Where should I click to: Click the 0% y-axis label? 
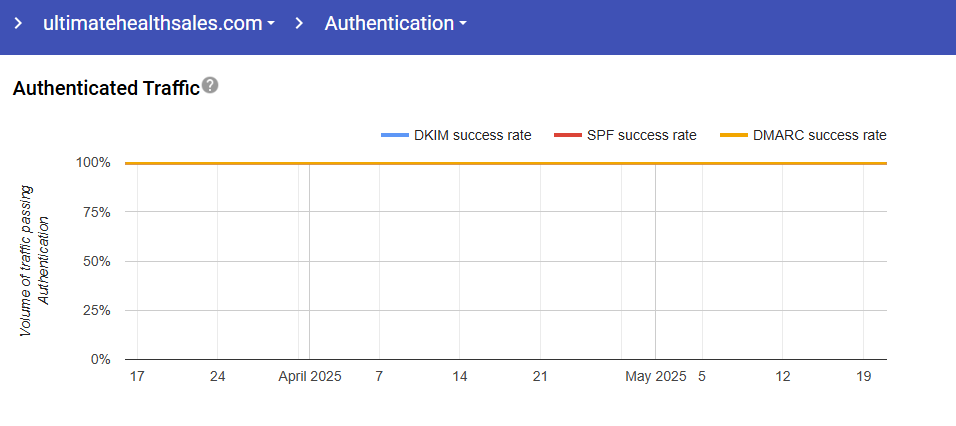(102, 359)
